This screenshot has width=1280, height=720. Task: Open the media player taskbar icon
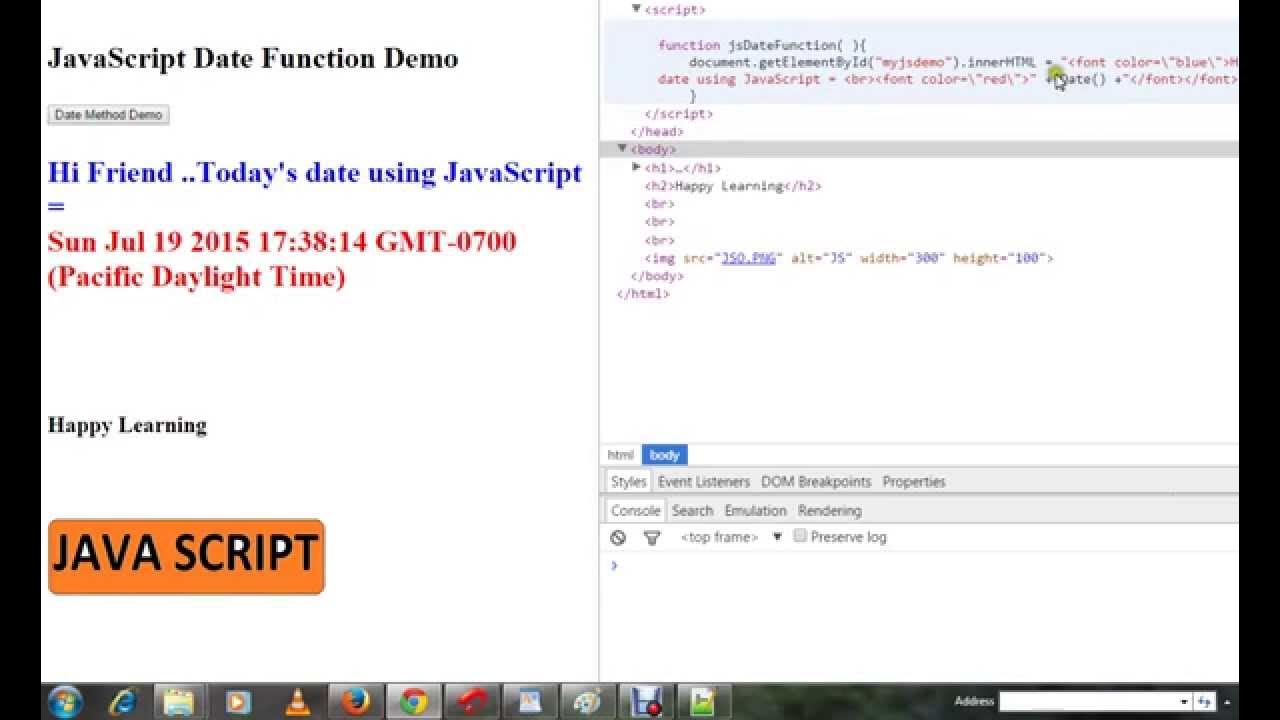pos(238,702)
